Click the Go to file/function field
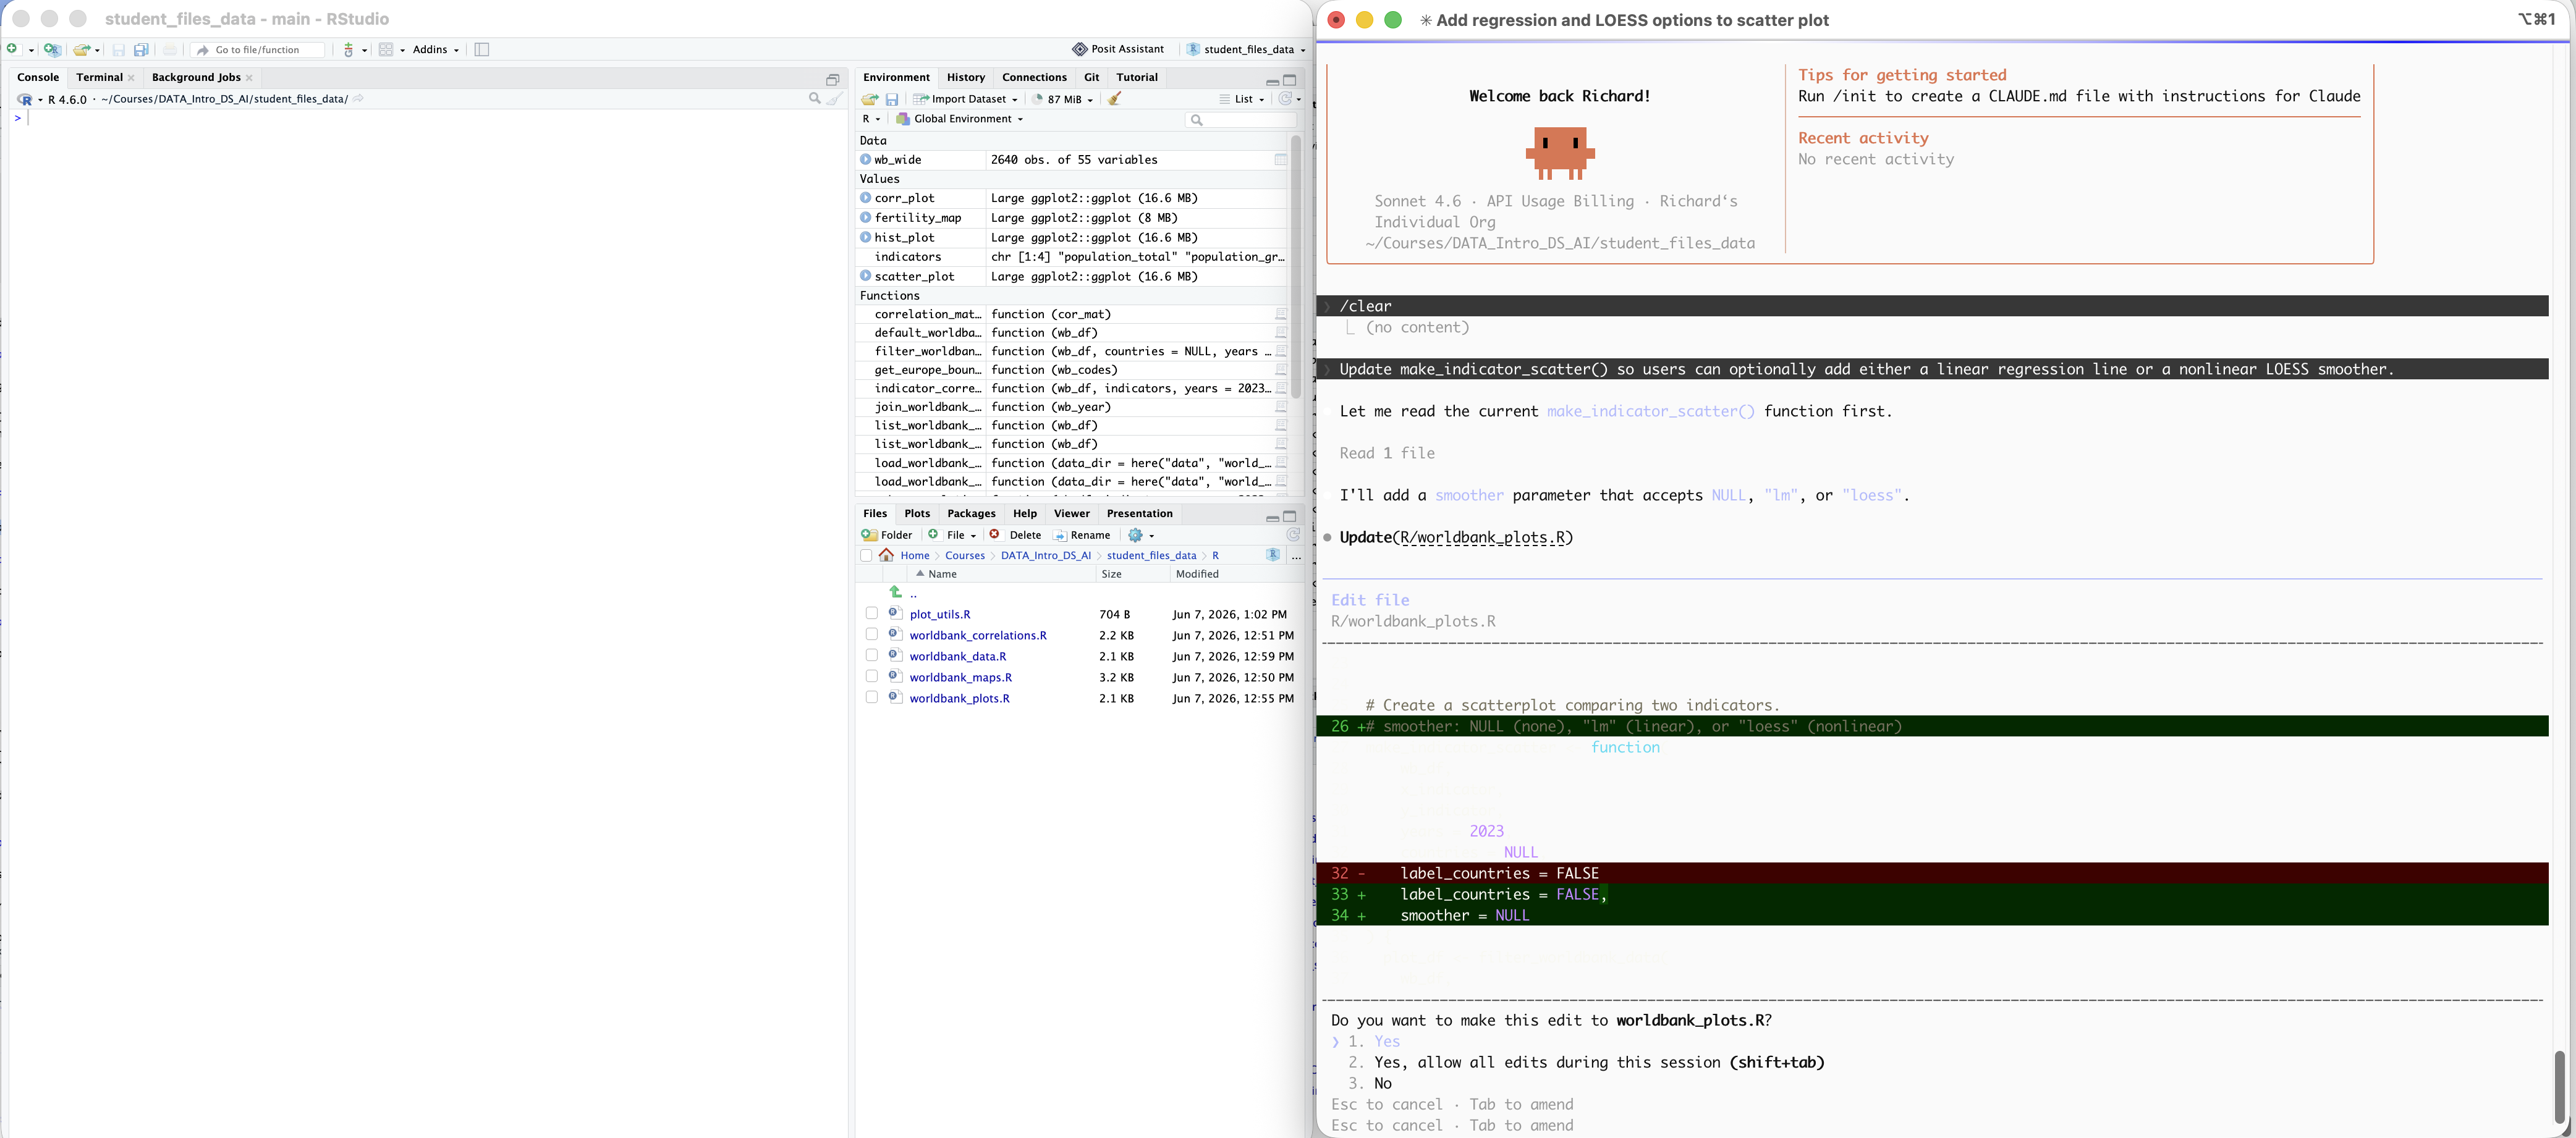 pos(258,49)
